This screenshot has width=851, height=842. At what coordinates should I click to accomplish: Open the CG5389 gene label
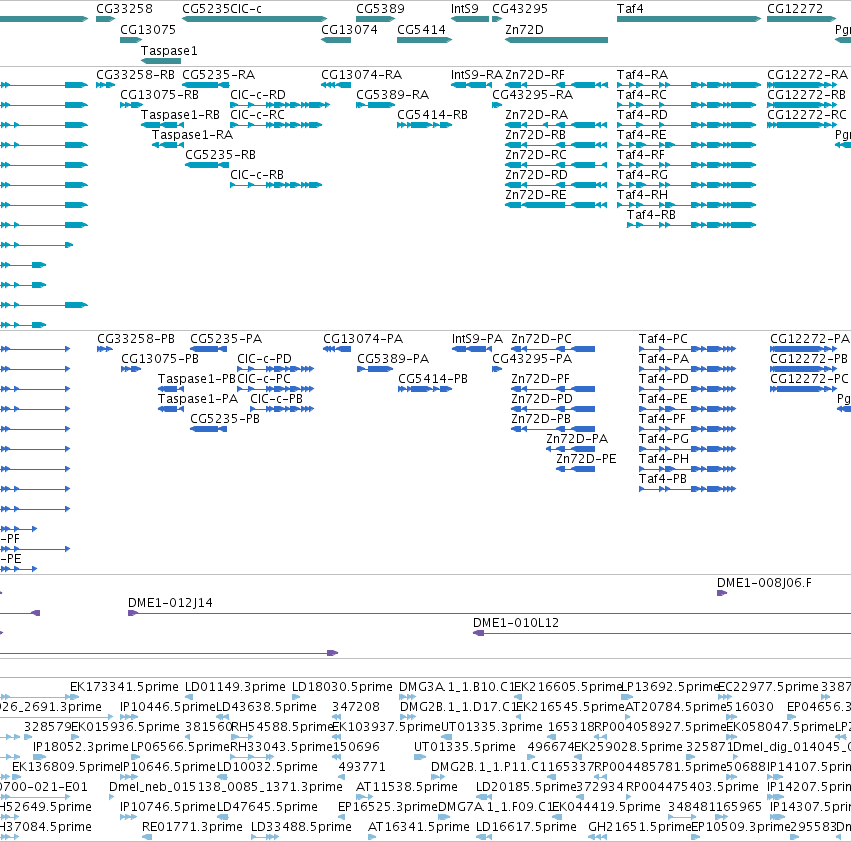click(x=380, y=9)
